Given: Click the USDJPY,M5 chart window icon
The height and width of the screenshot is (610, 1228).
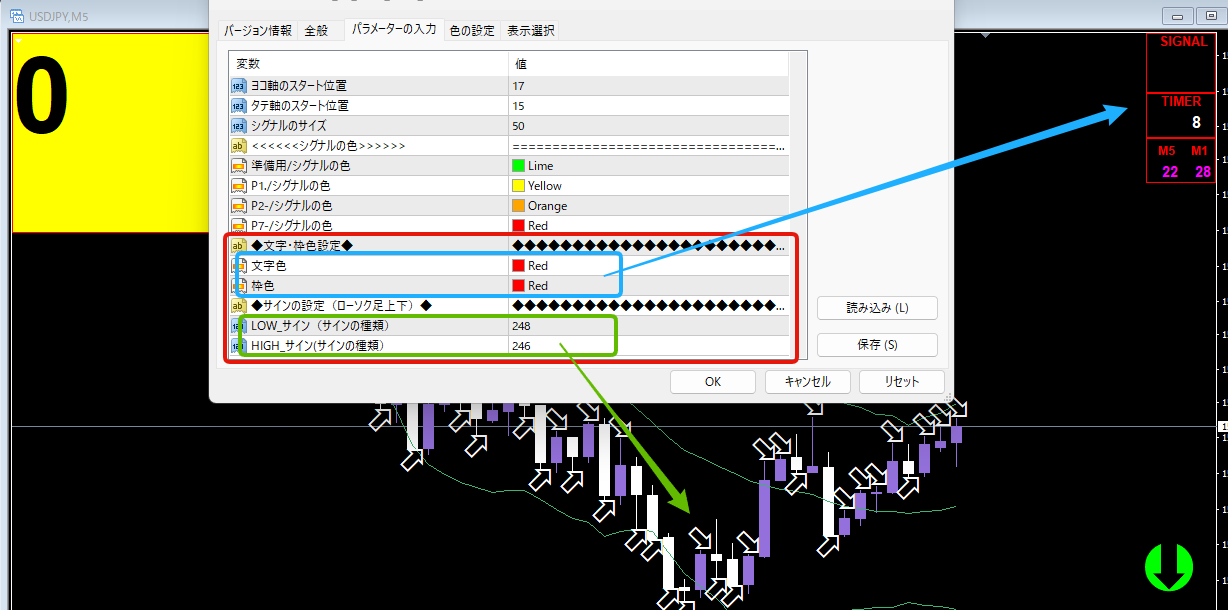Looking at the screenshot, I should [18, 14].
